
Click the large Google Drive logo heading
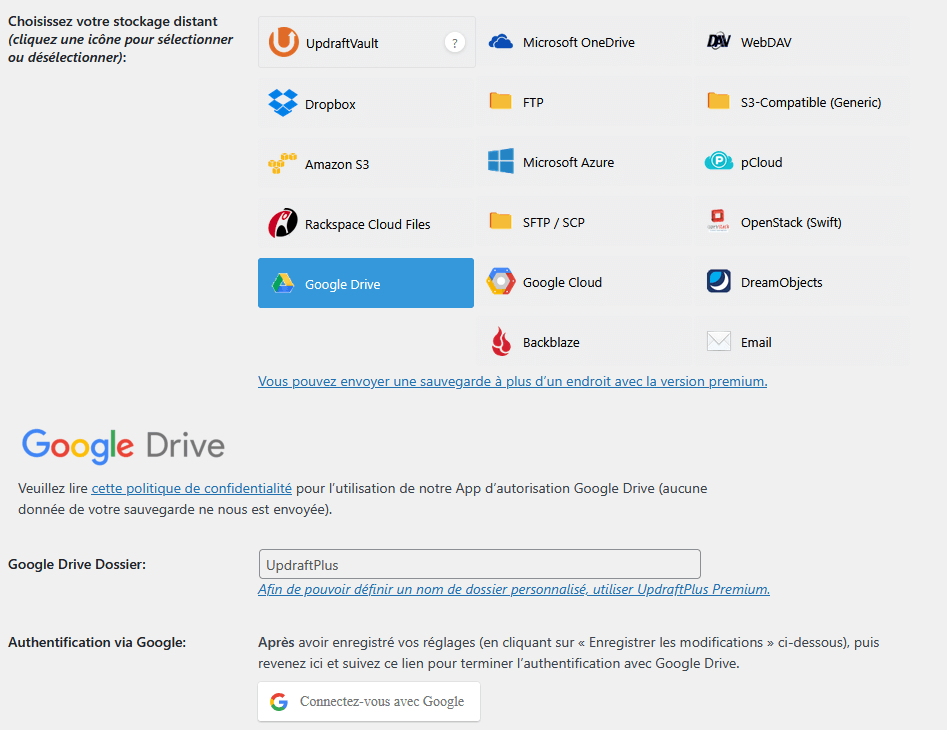[123, 446]
